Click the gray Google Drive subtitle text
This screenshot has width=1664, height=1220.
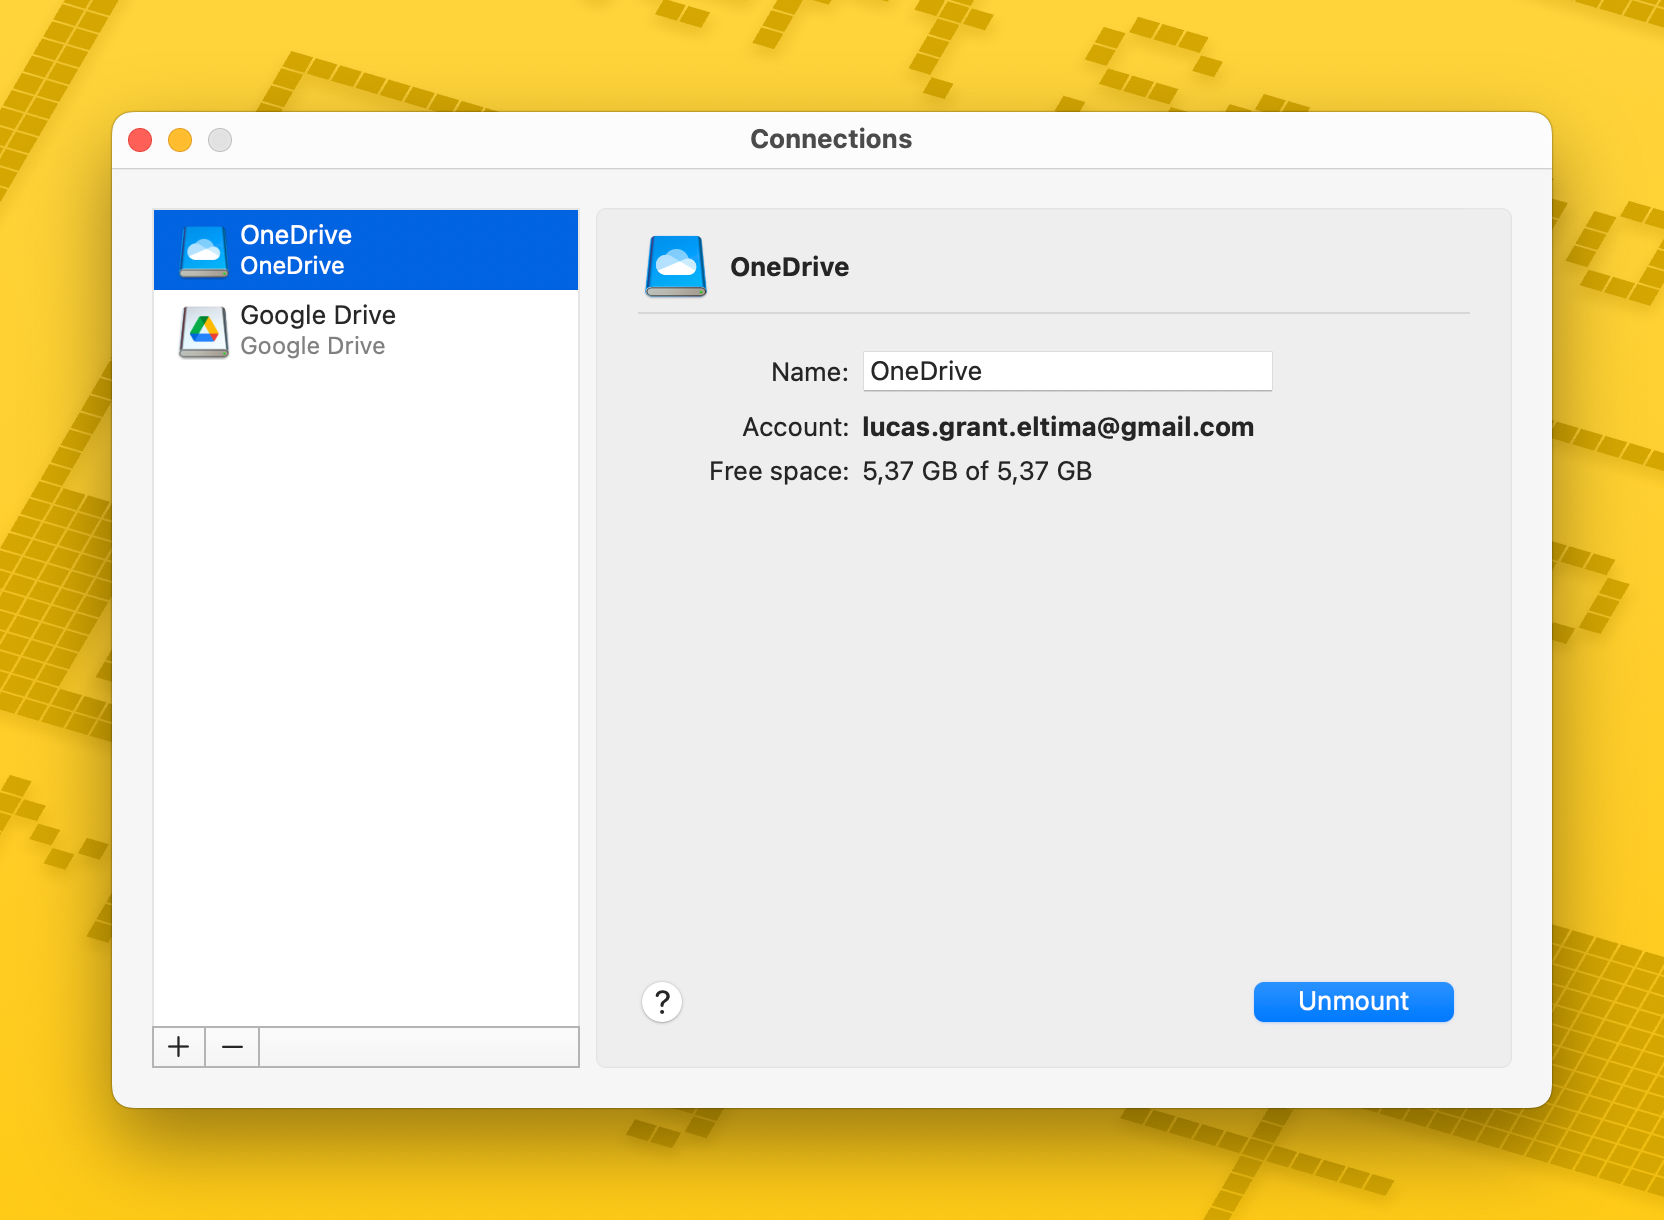tap(313, 346)
